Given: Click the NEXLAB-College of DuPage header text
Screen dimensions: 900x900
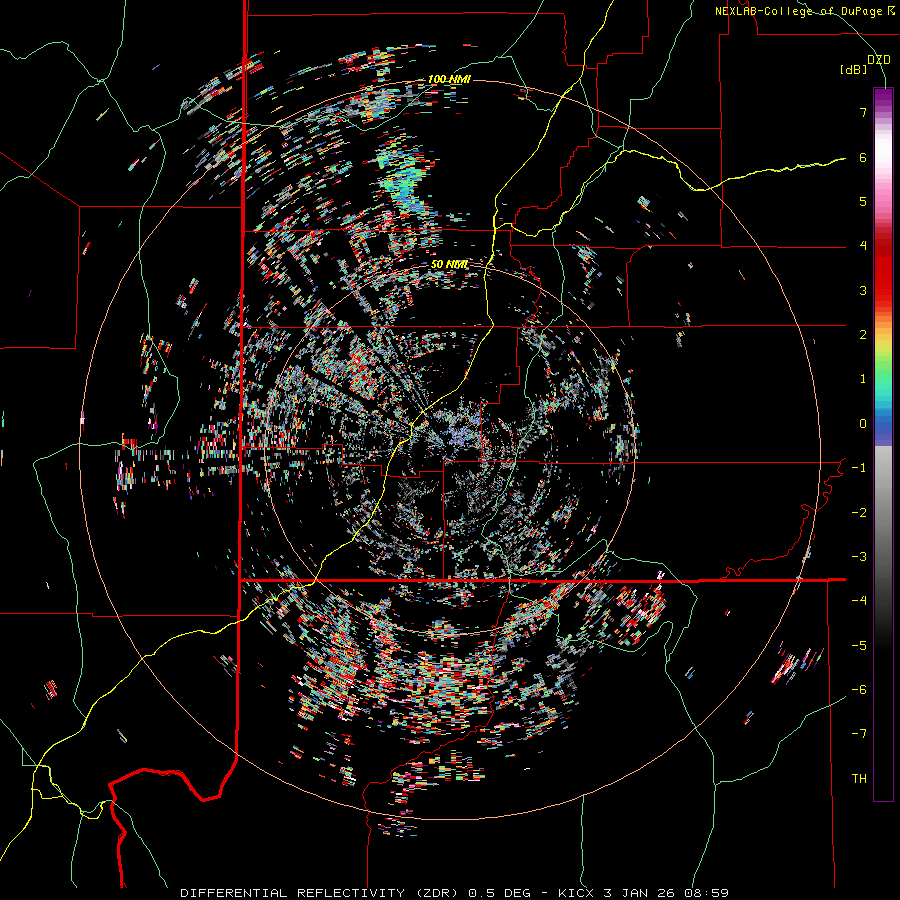Looking at the screenshot, I should [x=798, y=11].
